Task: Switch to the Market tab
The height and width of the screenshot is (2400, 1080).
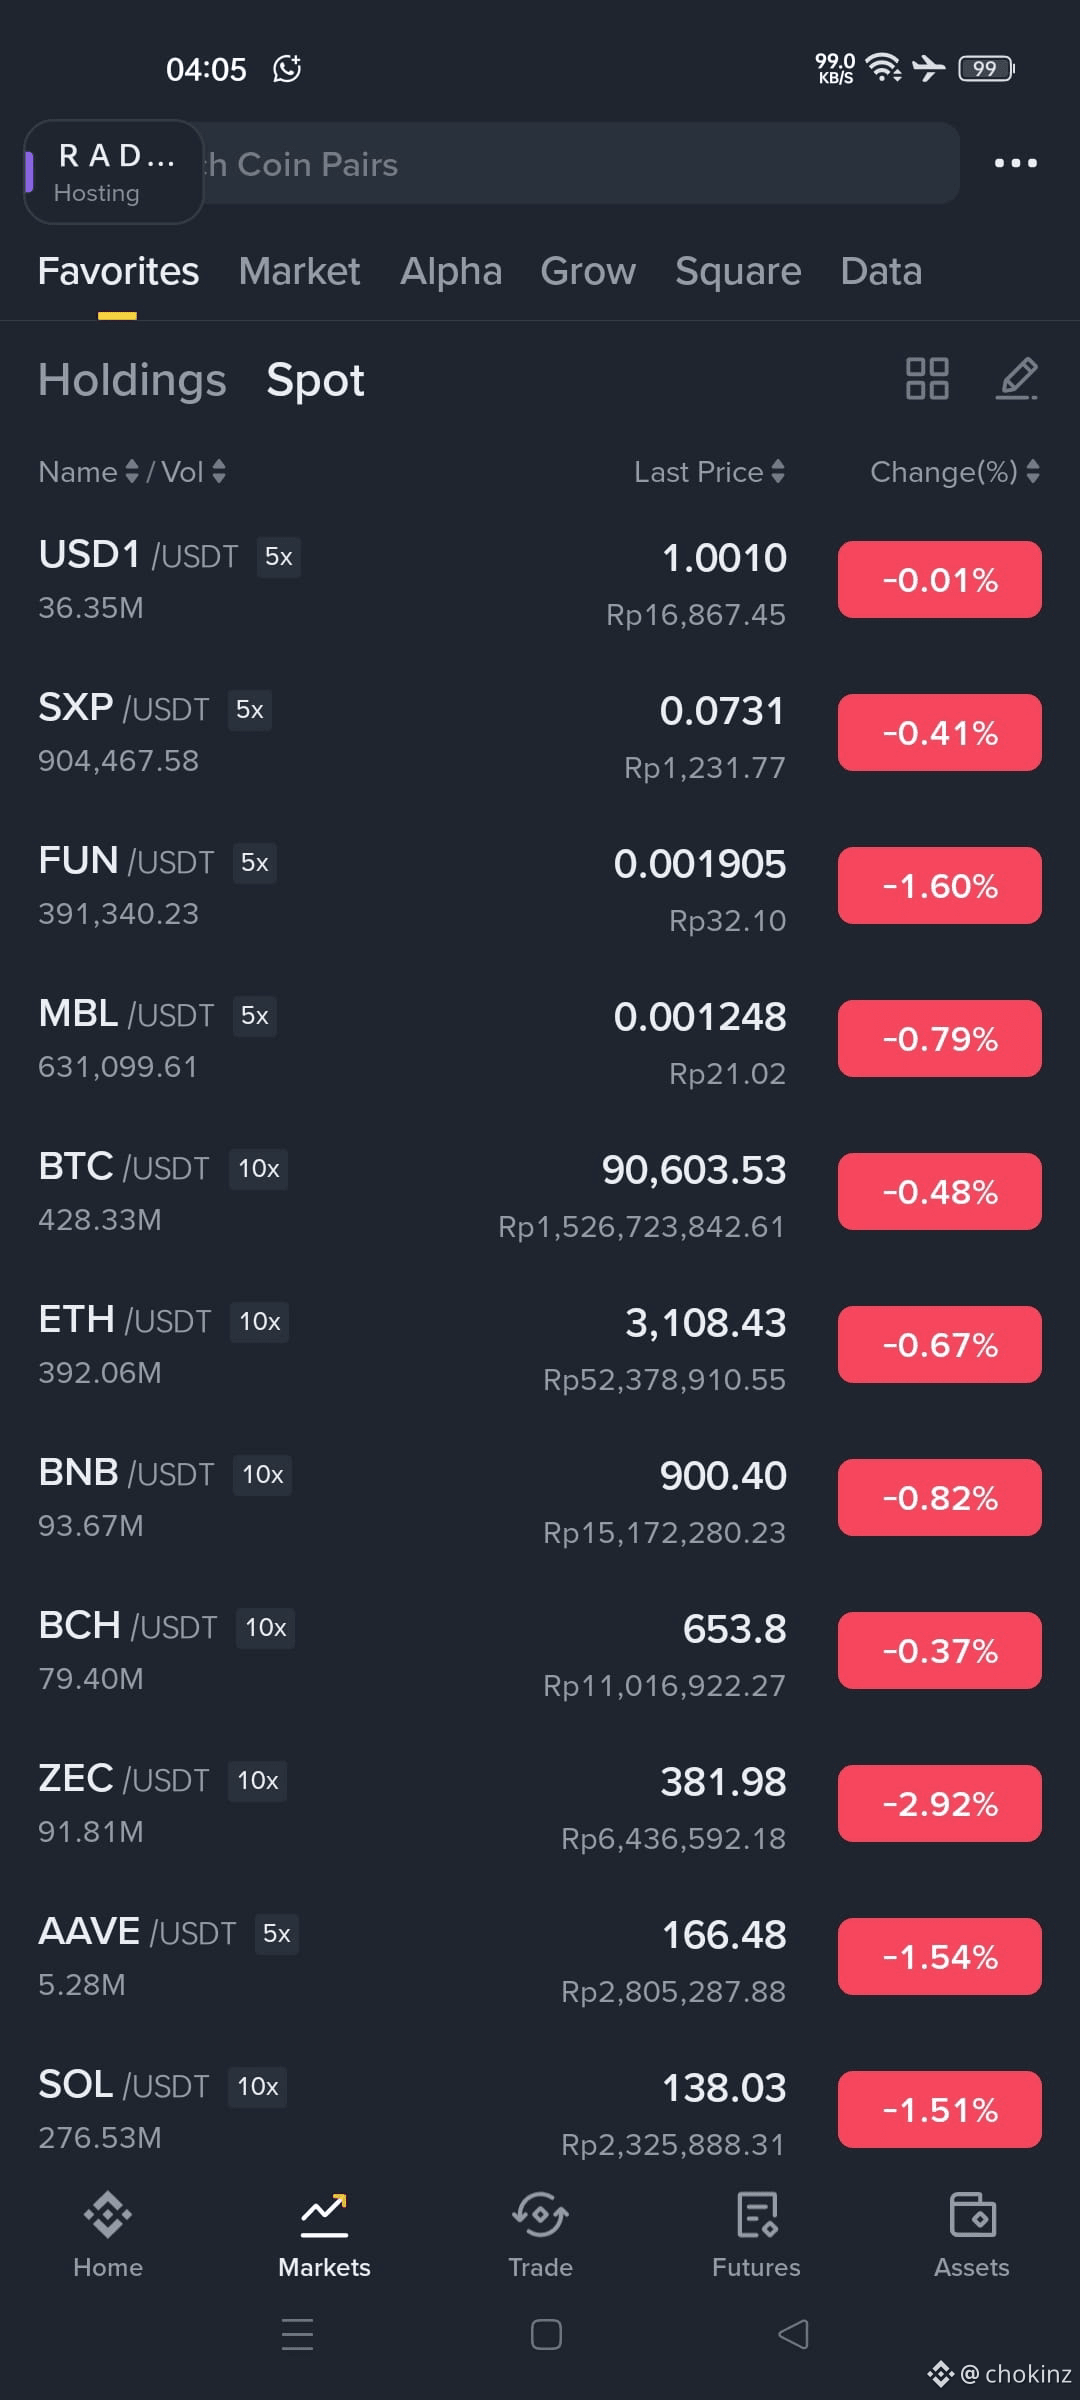Action: [x=299, y=271]
